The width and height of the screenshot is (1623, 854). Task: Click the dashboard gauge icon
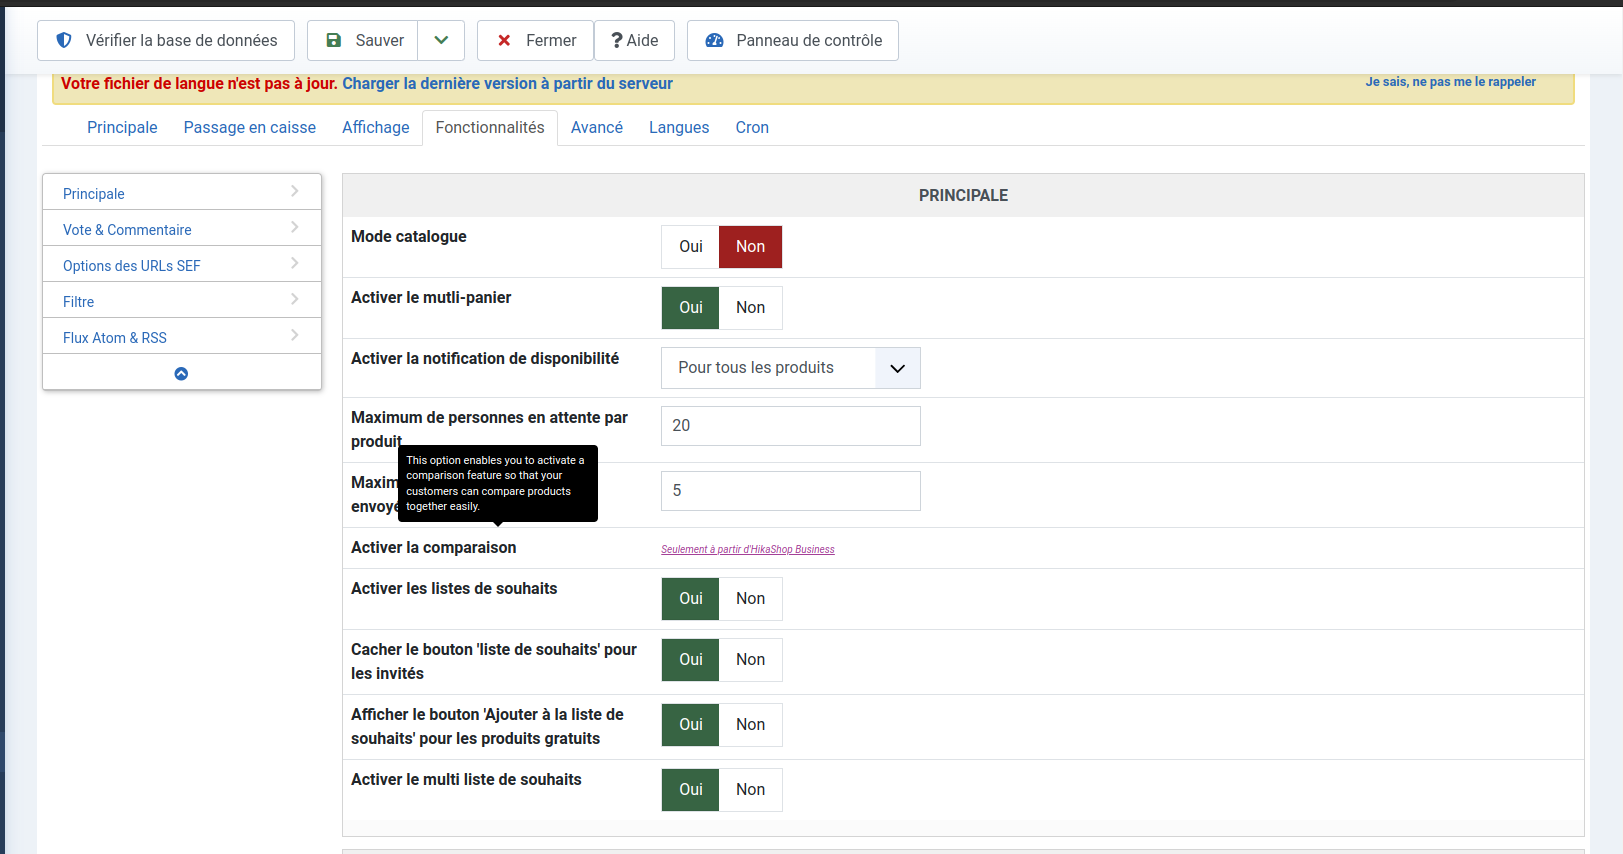coord(714,40)
